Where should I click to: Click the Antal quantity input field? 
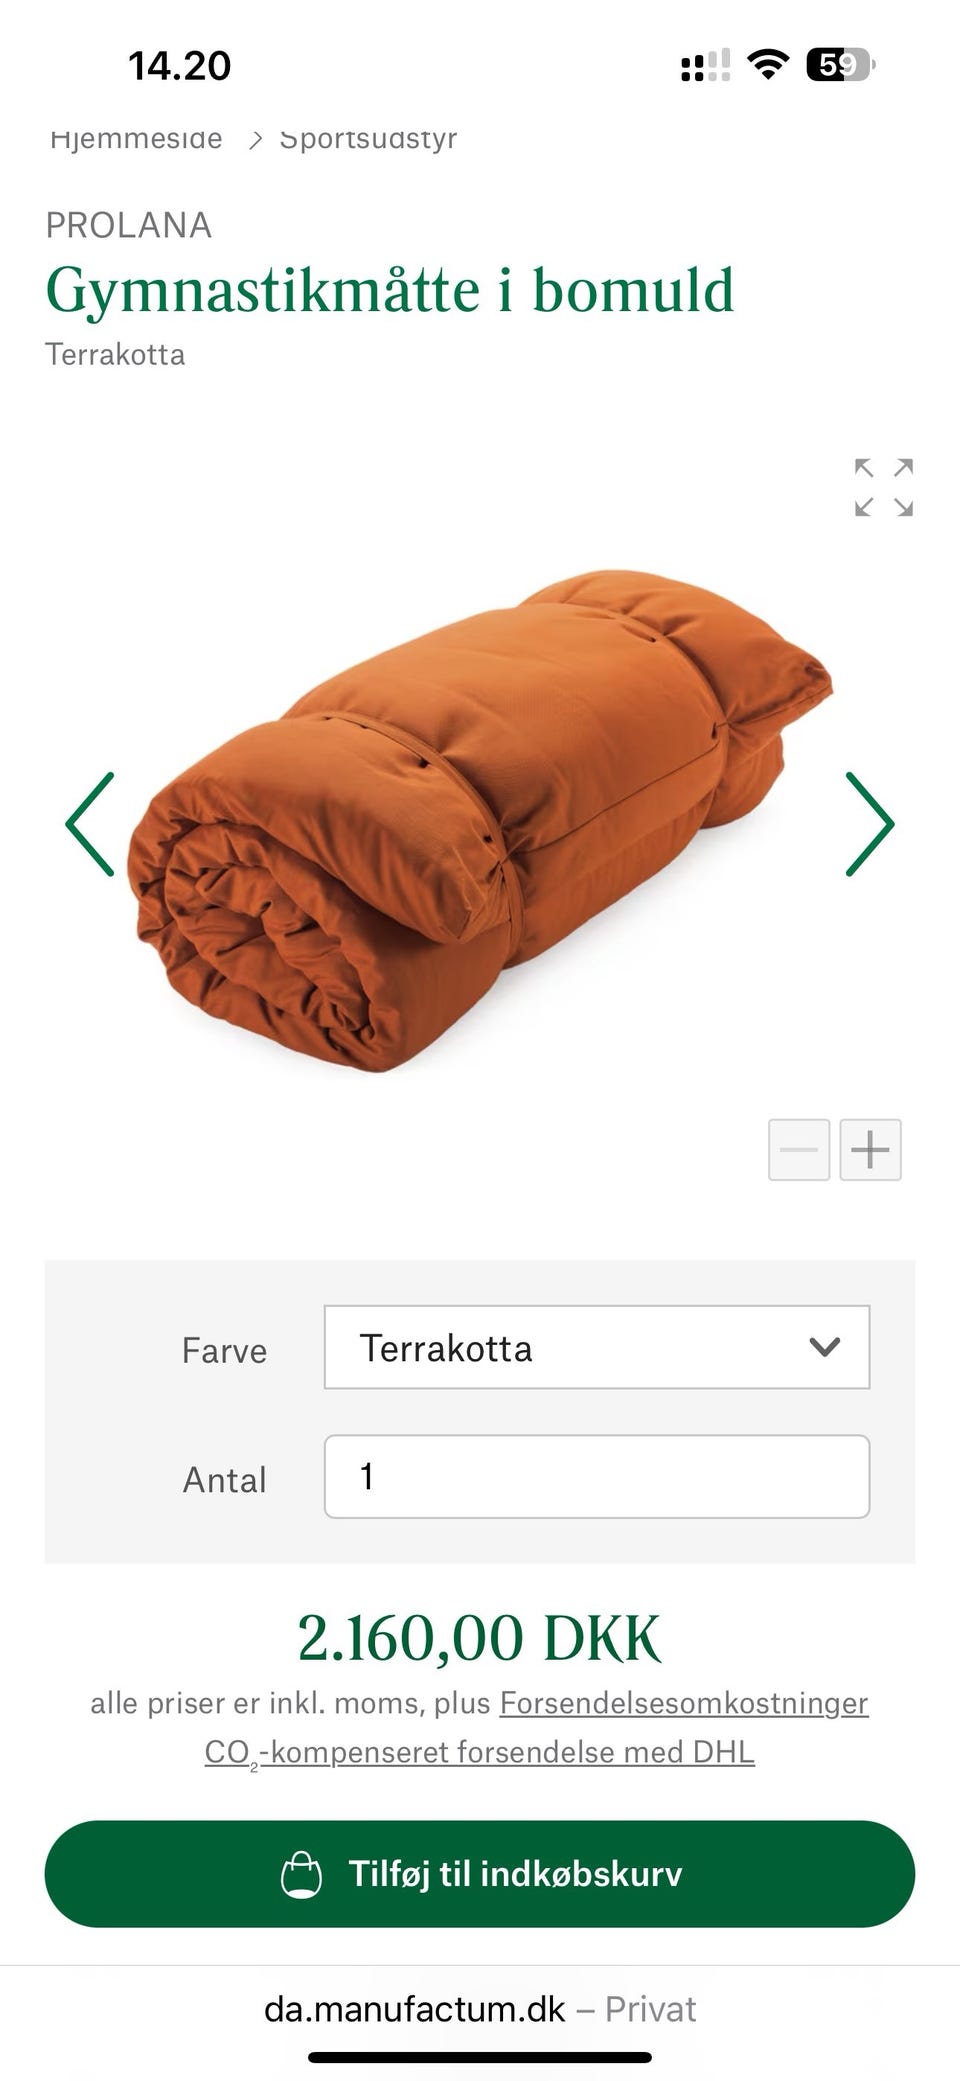point(597,1477)
